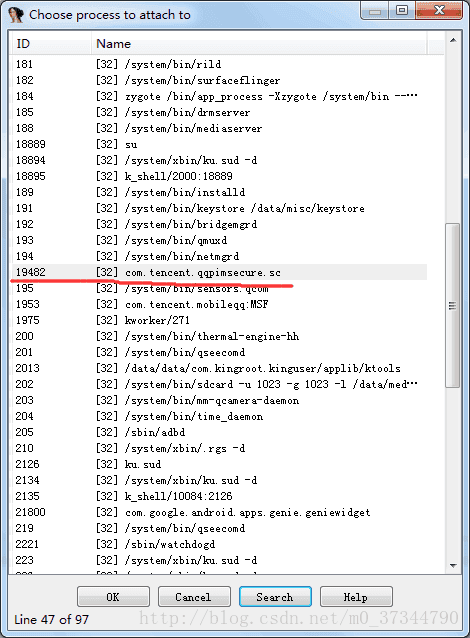This screenshot has width=470, height=638.
Task: Select process 223 ku.sud -d
Action: [x=219, y=560]
